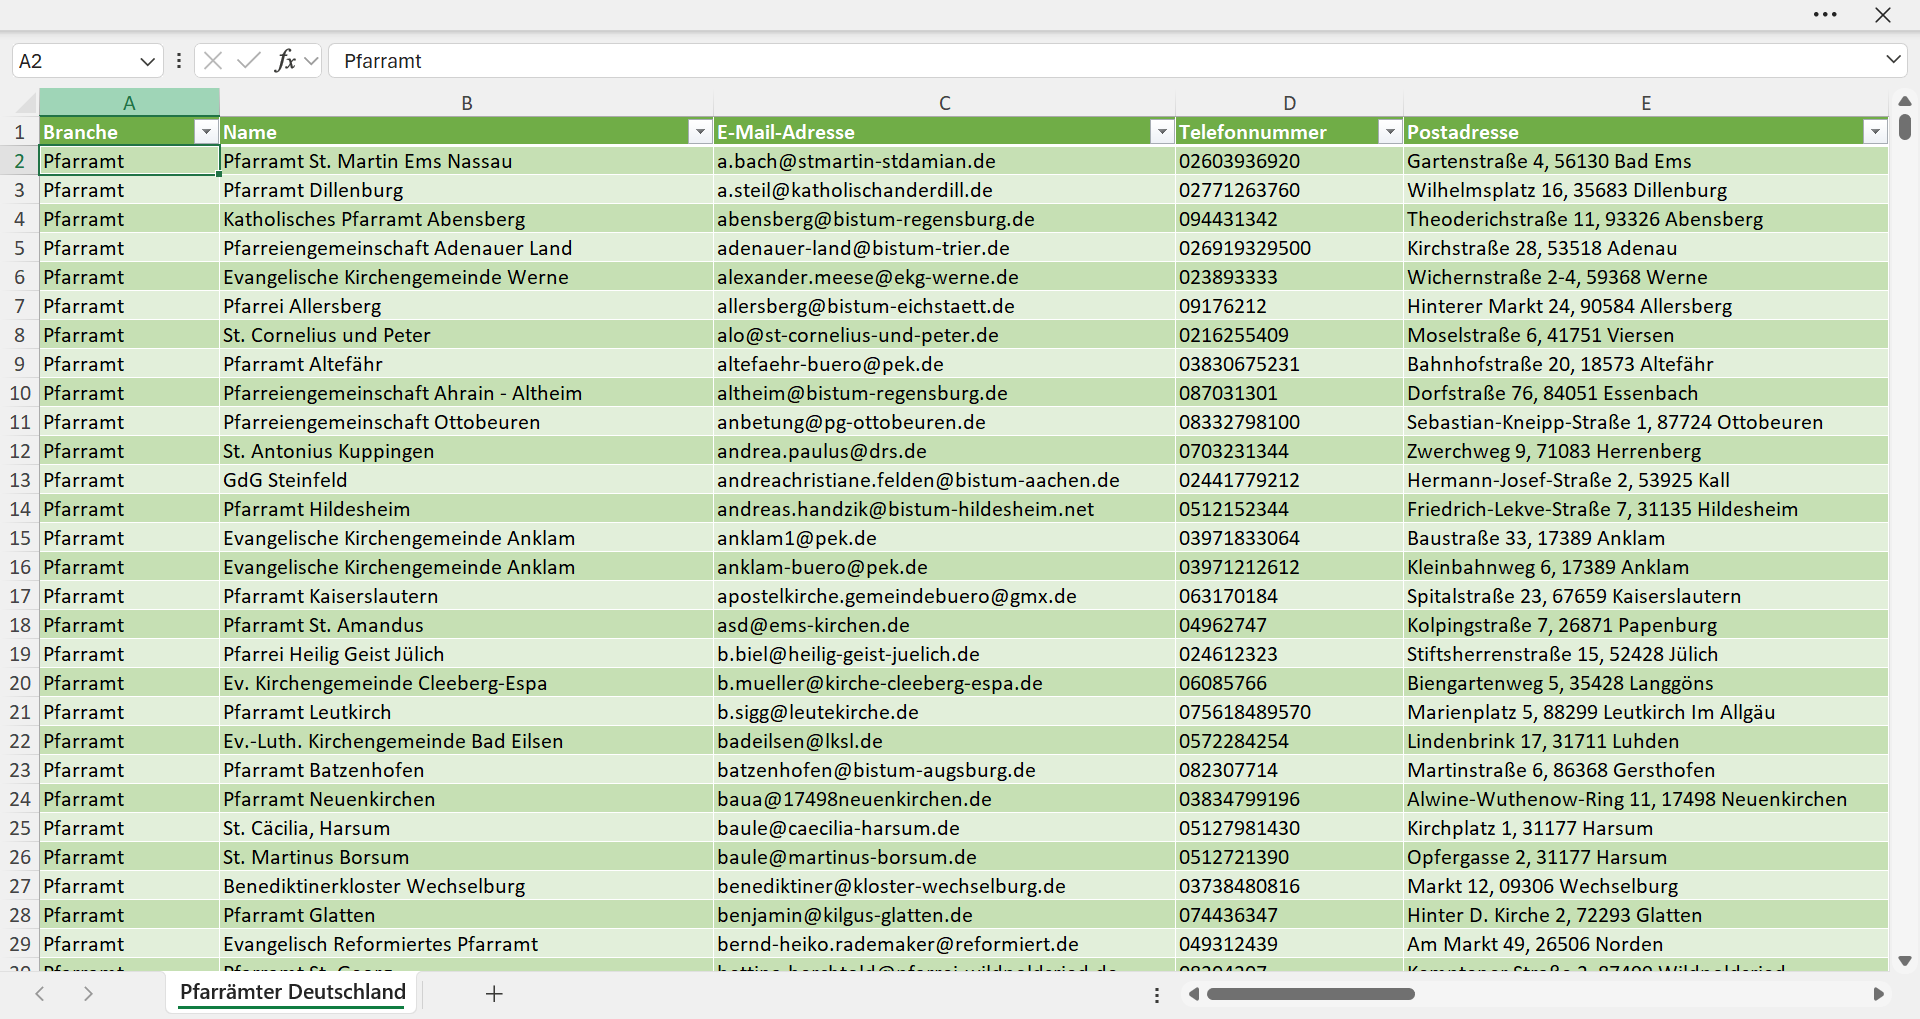Image resolution: width=1920 pixels, height=1019 pixels.
Task: Open the Telefonnummer filter dropdown
Action: click(1390, 132)
